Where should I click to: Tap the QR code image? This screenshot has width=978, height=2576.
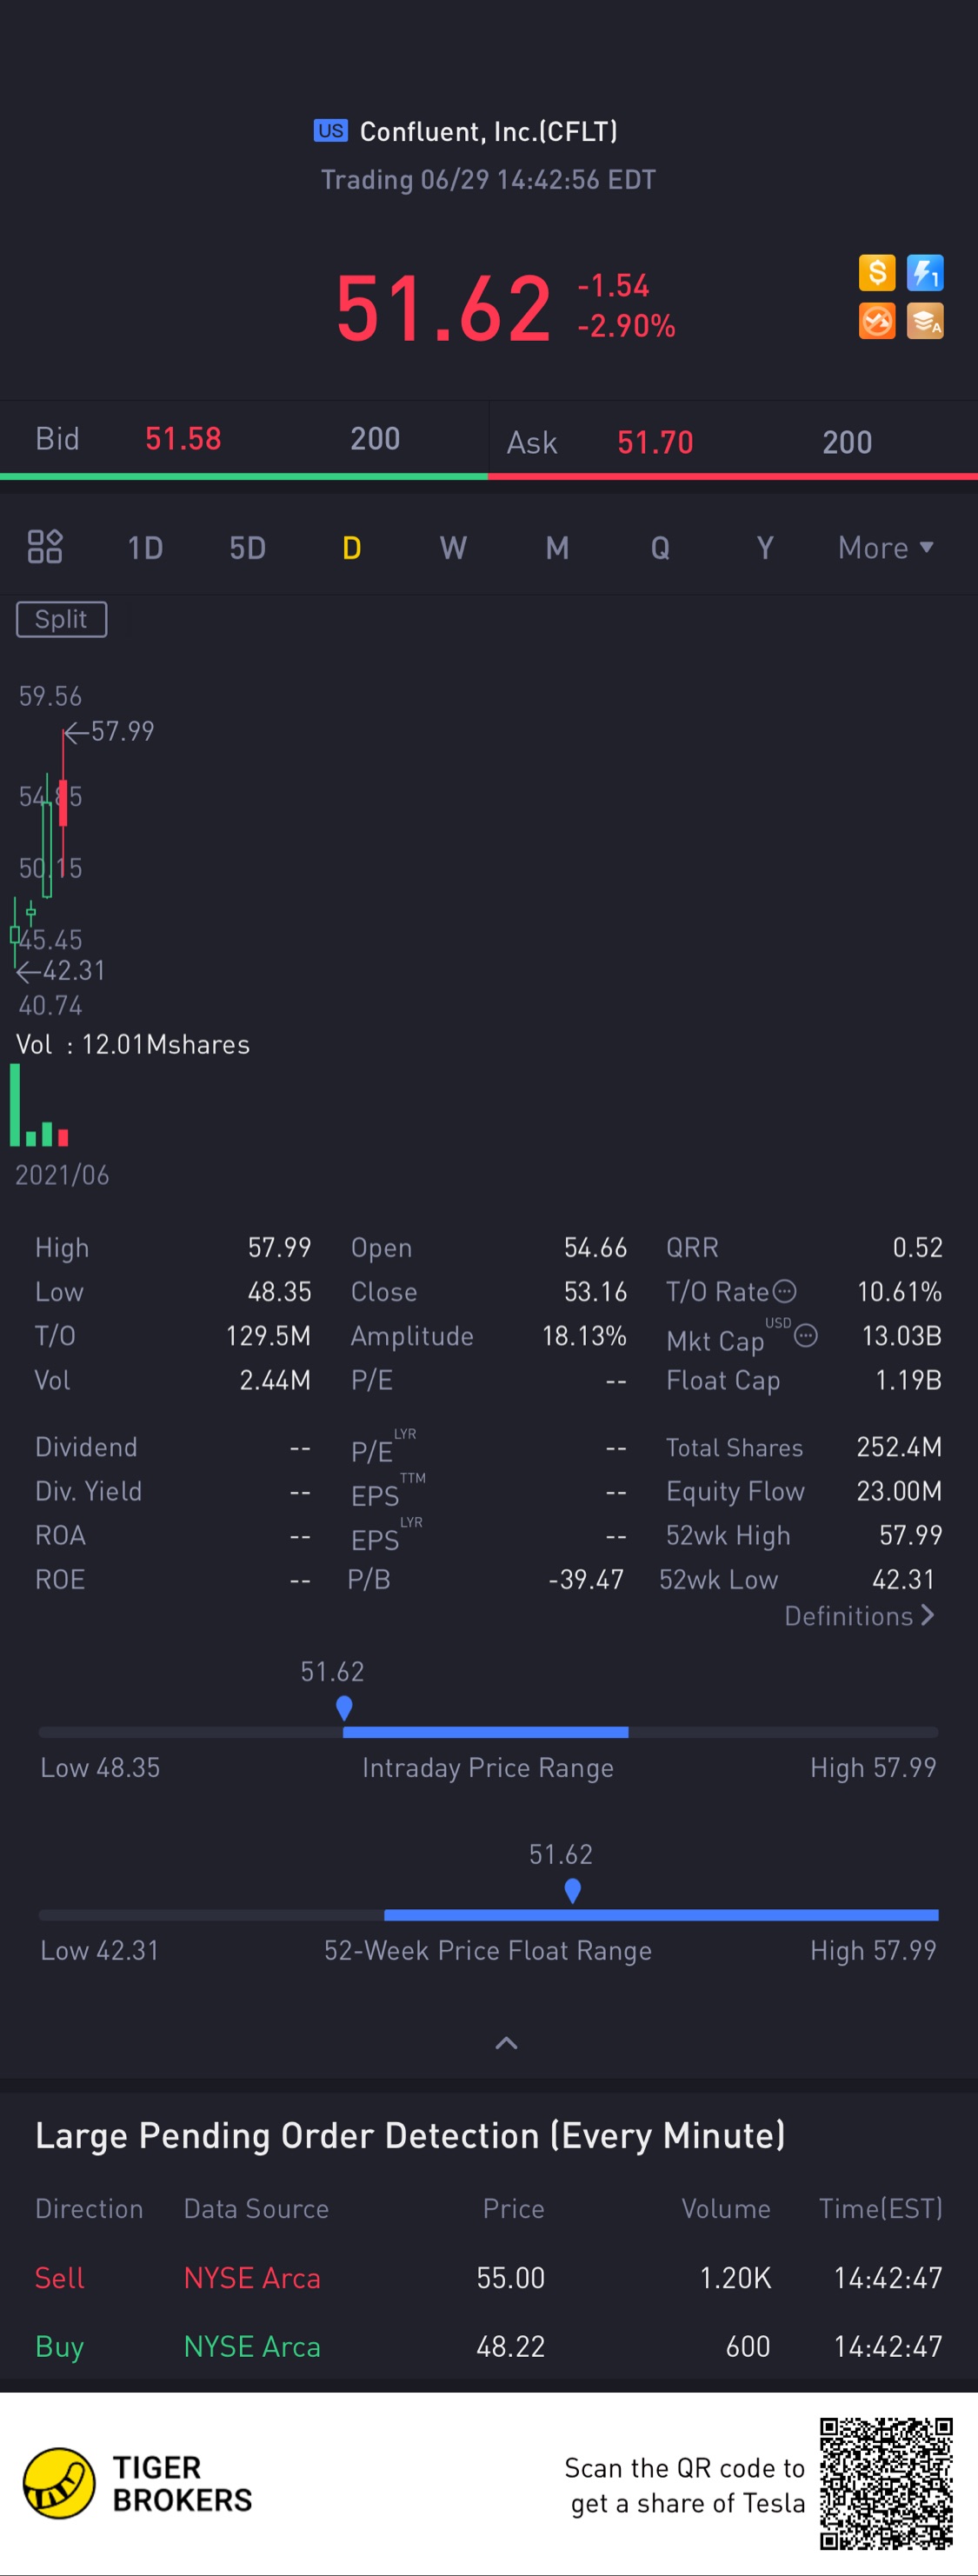[886, 2483]
